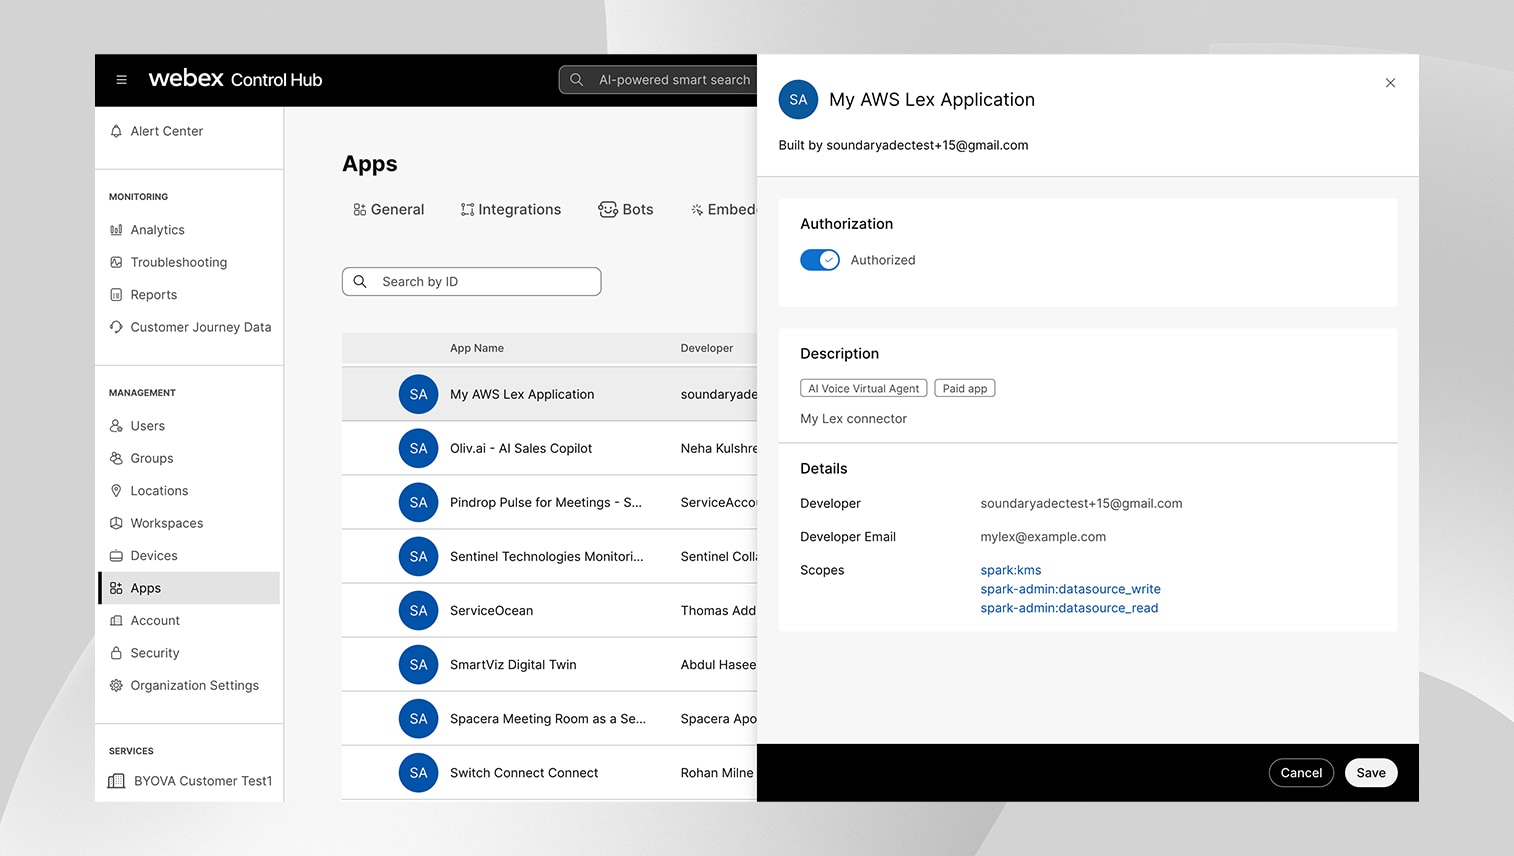Open Organization Settings gear icon
The width and height of the screenshot is (1514, 856).
(116, 686)
